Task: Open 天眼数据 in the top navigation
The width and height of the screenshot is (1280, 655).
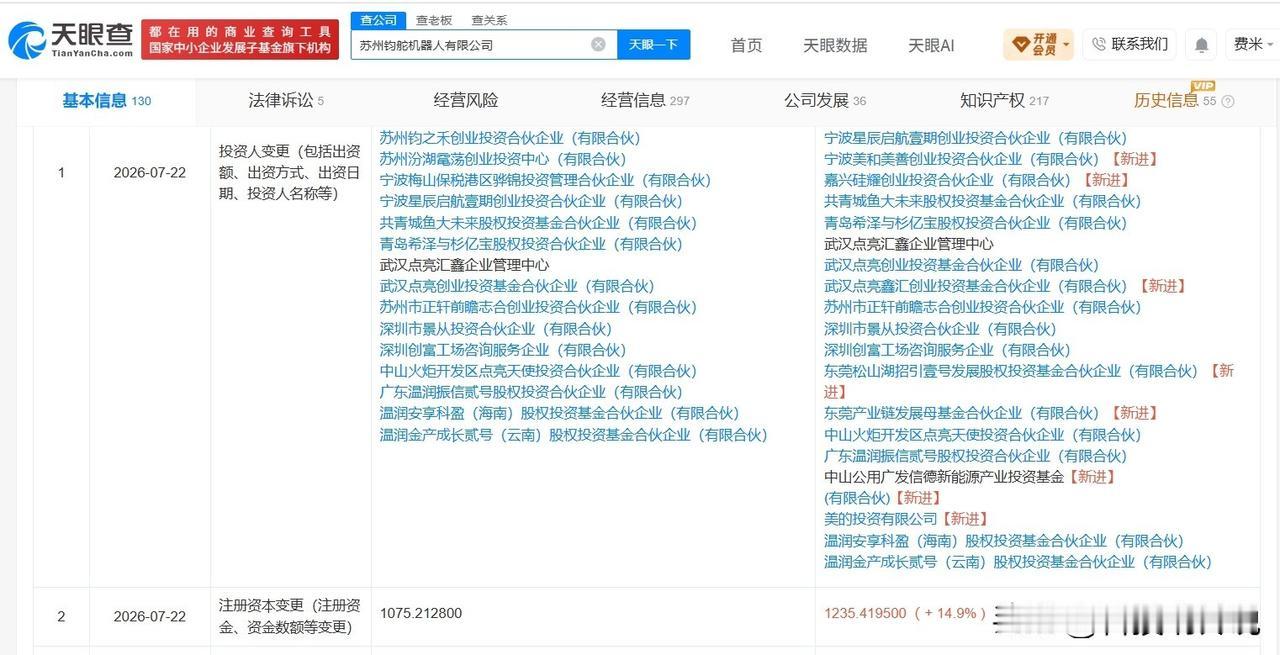Action: click(835, 45)
